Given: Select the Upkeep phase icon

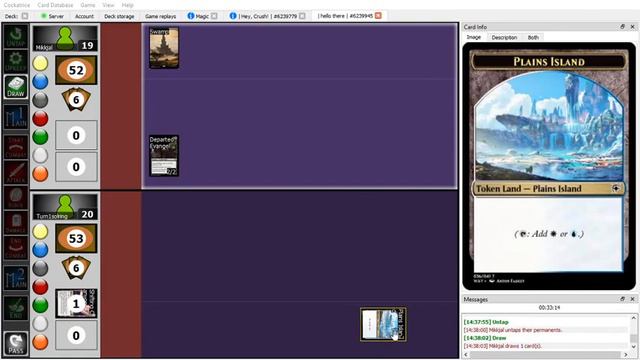Looking at the screenshot, I should pyautogui.click(x=16, y=61).
